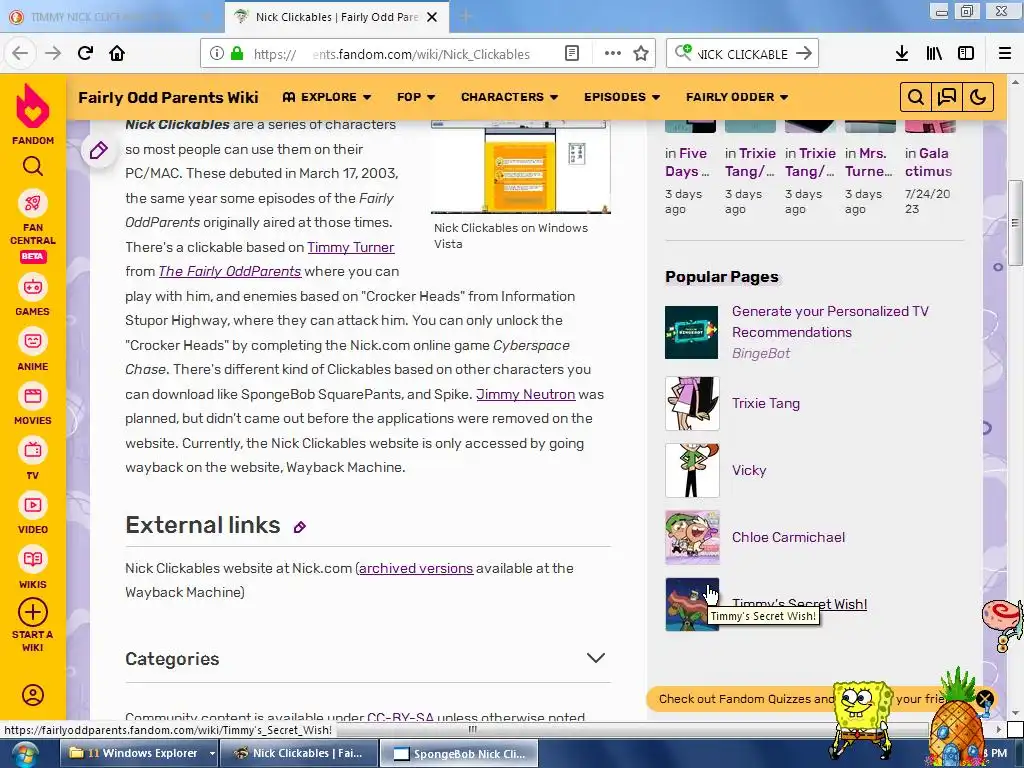Open the Chloe Carmichael thumbnail image
The width and height of the screenshot is (1024, 768).
pos(692,537)
